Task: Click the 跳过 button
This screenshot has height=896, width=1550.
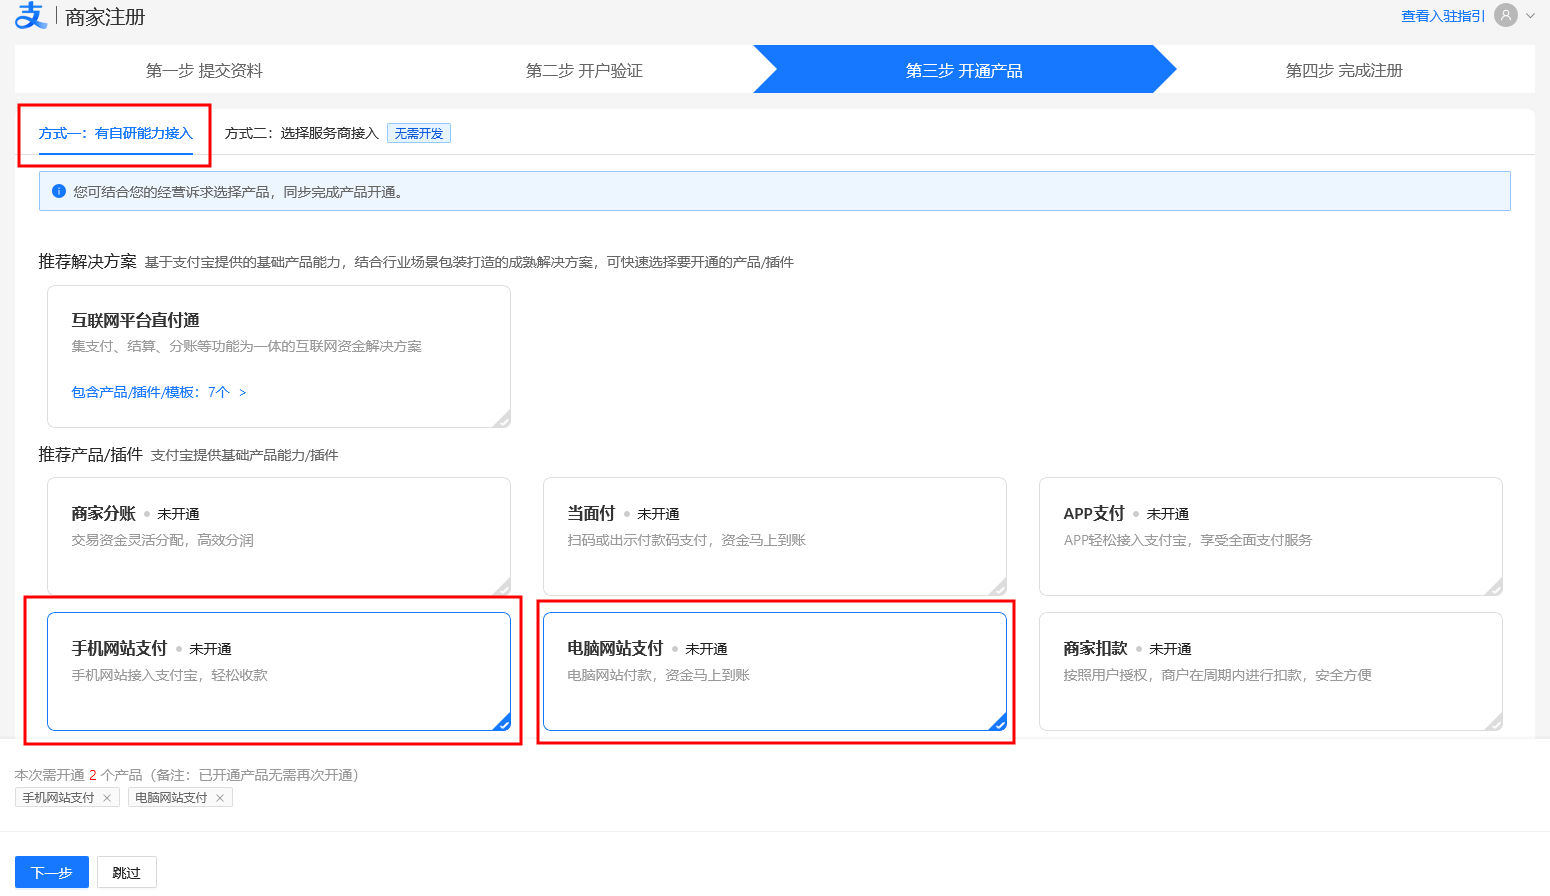Action: [x=126, y=872]
